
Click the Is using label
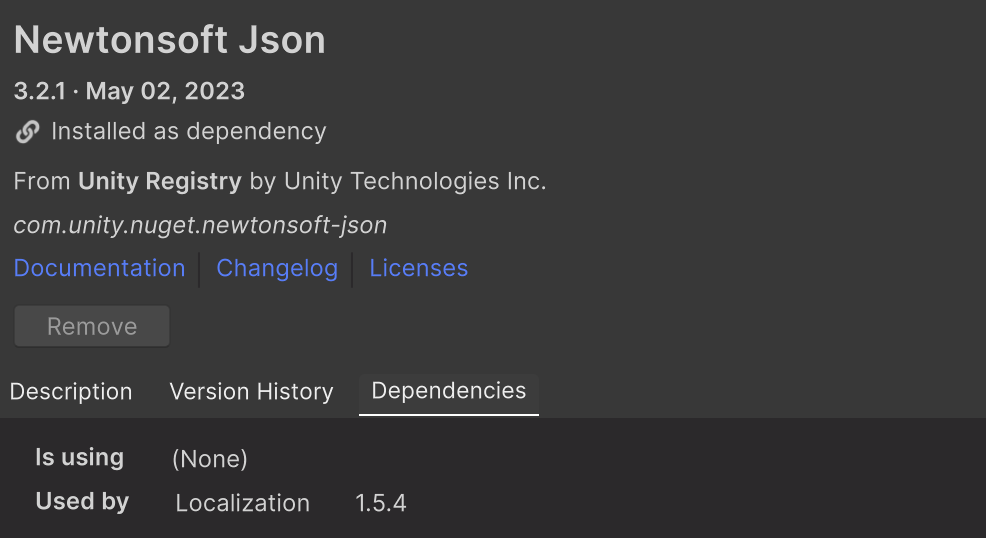79,458
